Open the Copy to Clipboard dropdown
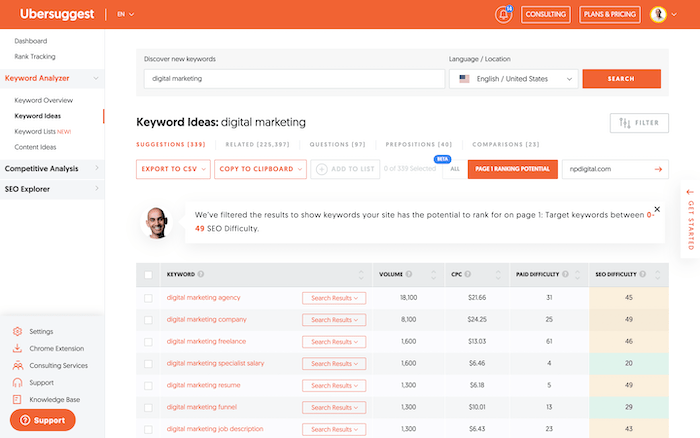The image size is (700, 438). 260,169
